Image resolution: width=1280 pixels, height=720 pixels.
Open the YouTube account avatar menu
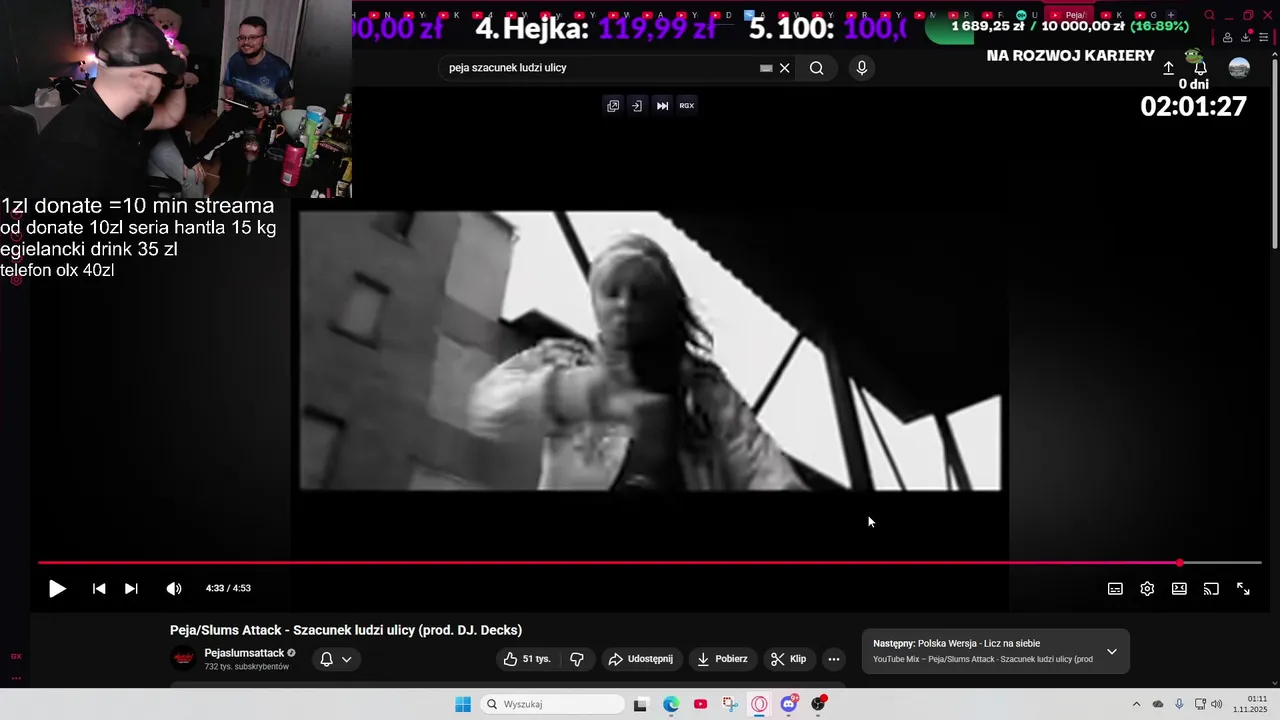1239,68
